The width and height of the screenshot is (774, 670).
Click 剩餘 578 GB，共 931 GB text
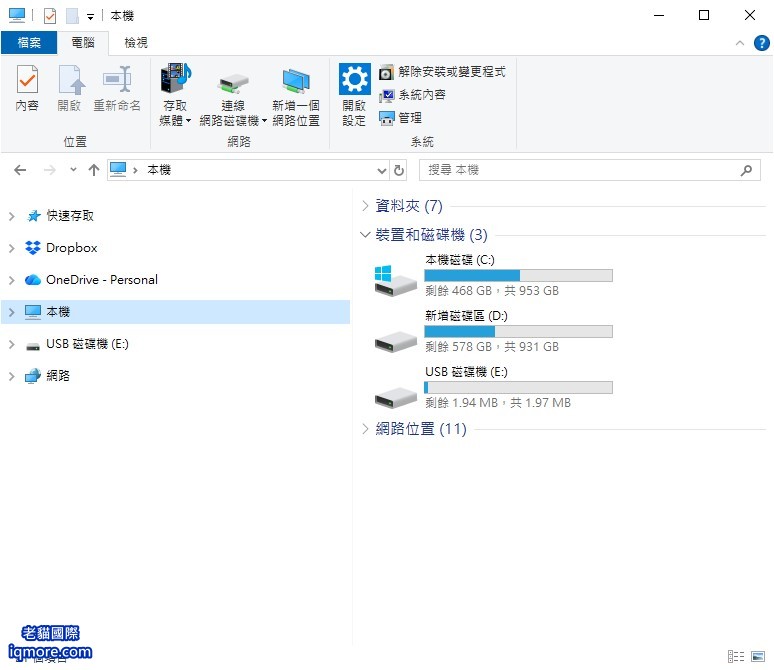point(492,347)
